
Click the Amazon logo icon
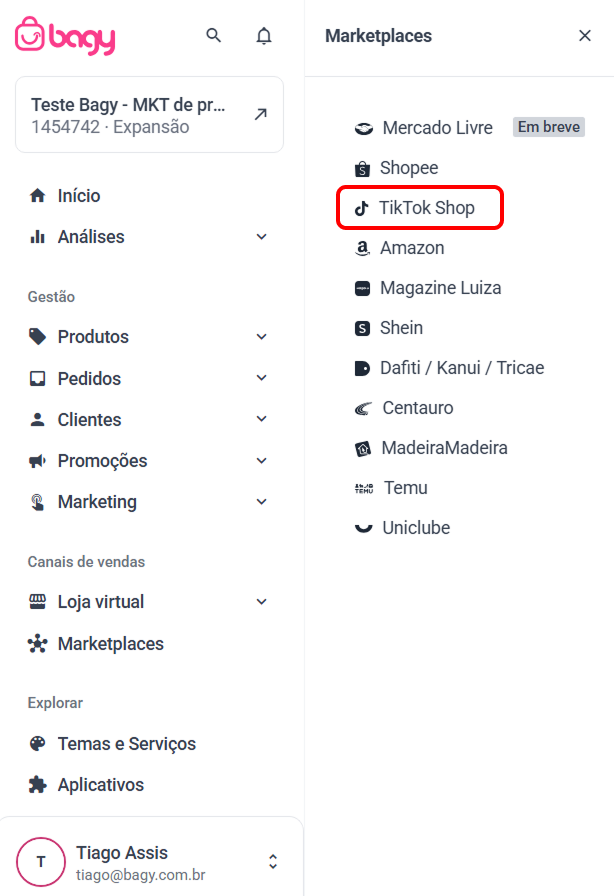coord(362,248)
